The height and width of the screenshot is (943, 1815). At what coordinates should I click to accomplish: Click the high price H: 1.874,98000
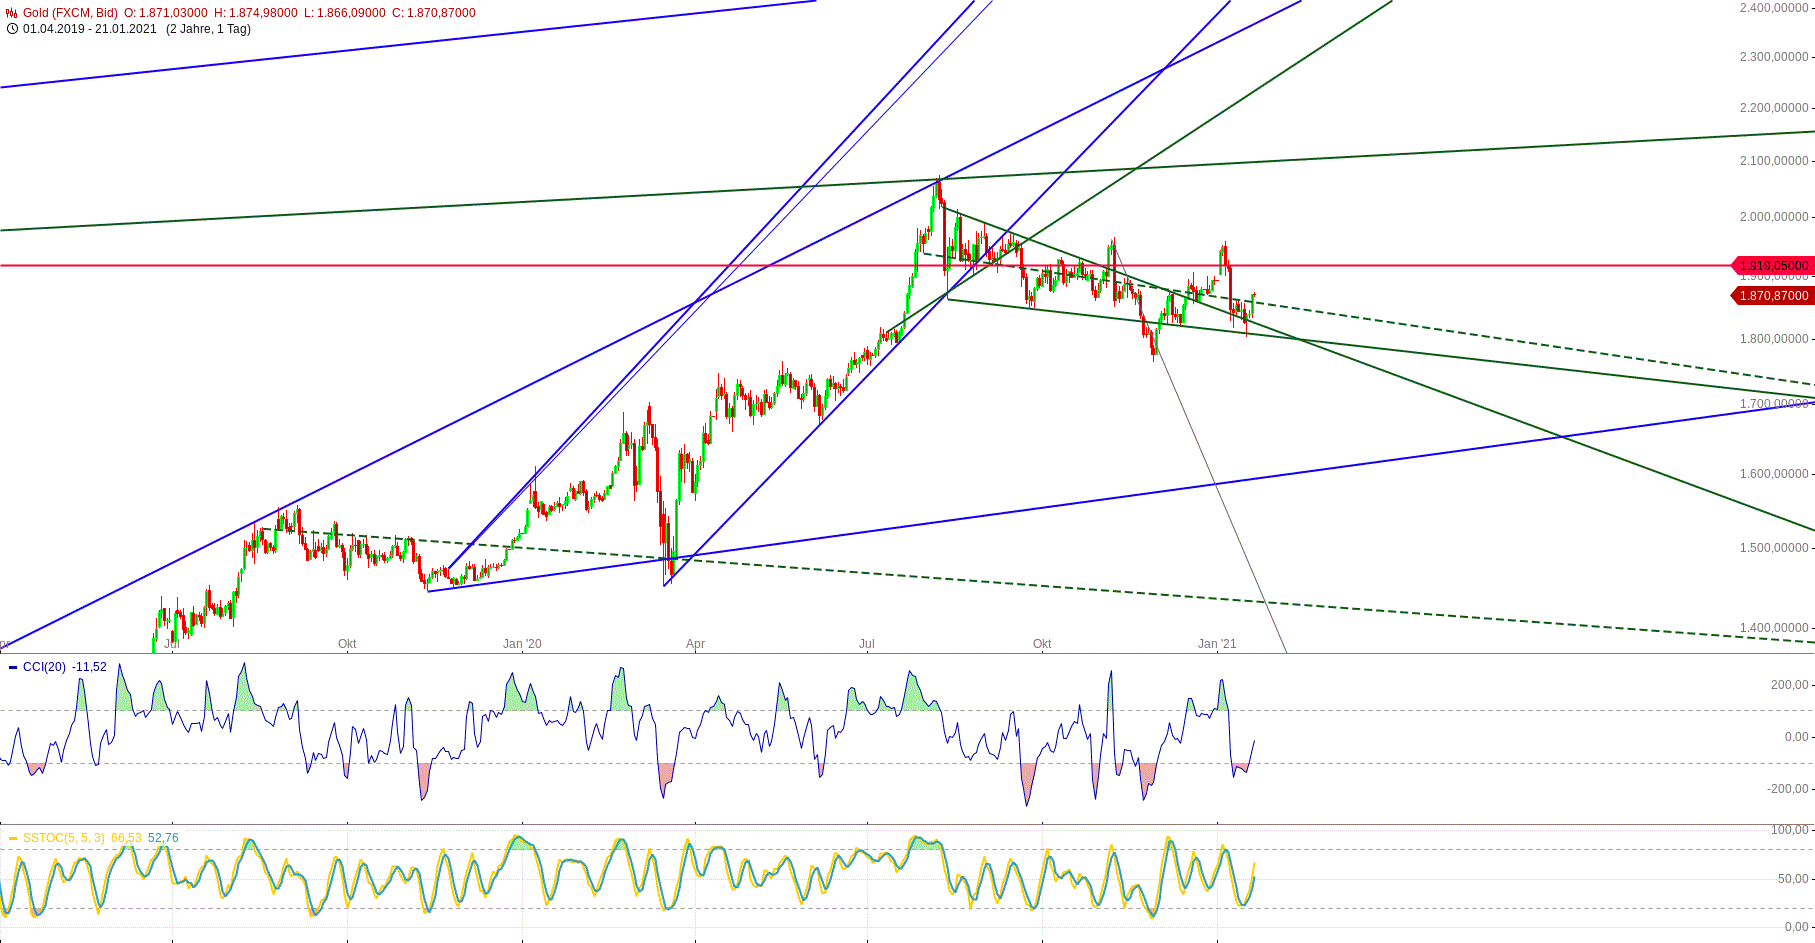[256, 13]
